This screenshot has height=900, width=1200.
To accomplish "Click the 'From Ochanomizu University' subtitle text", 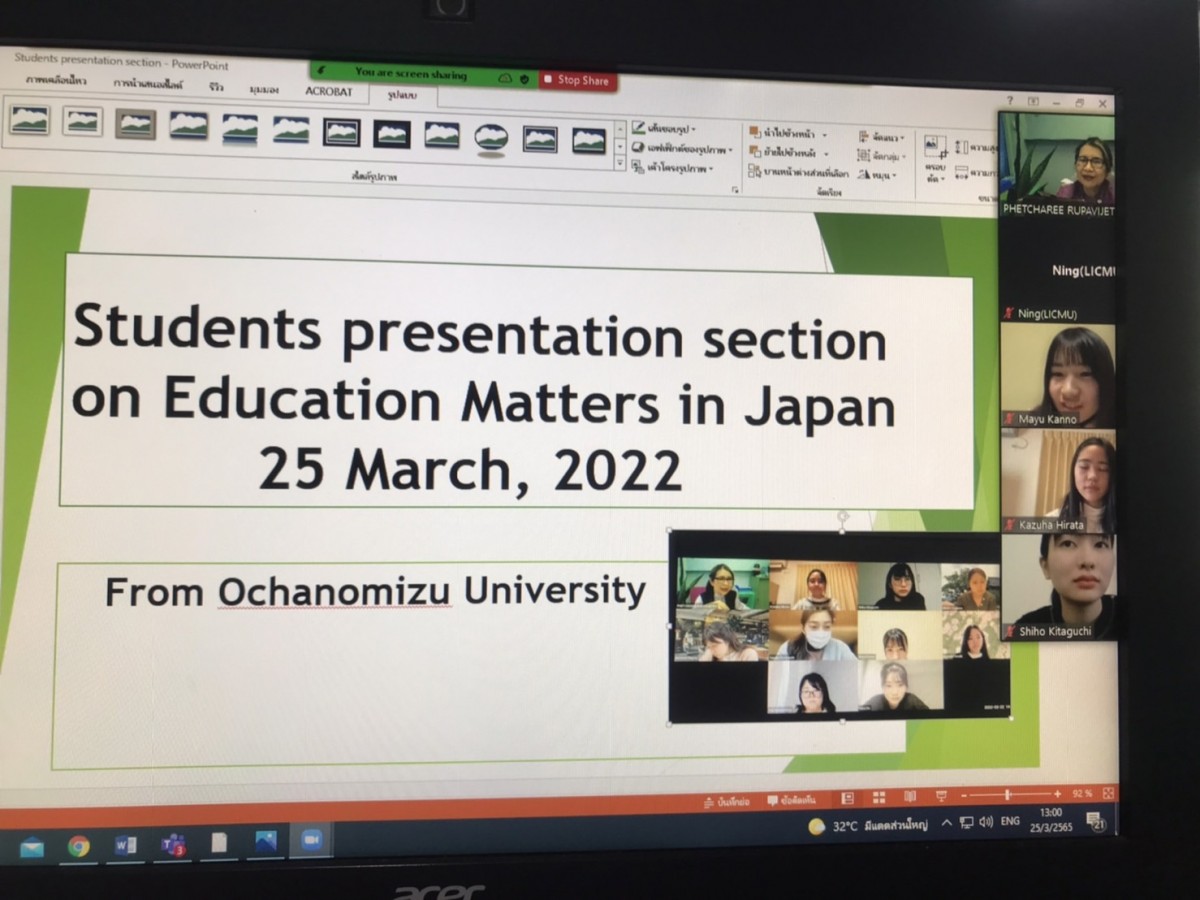I will [x=376, y=591].
